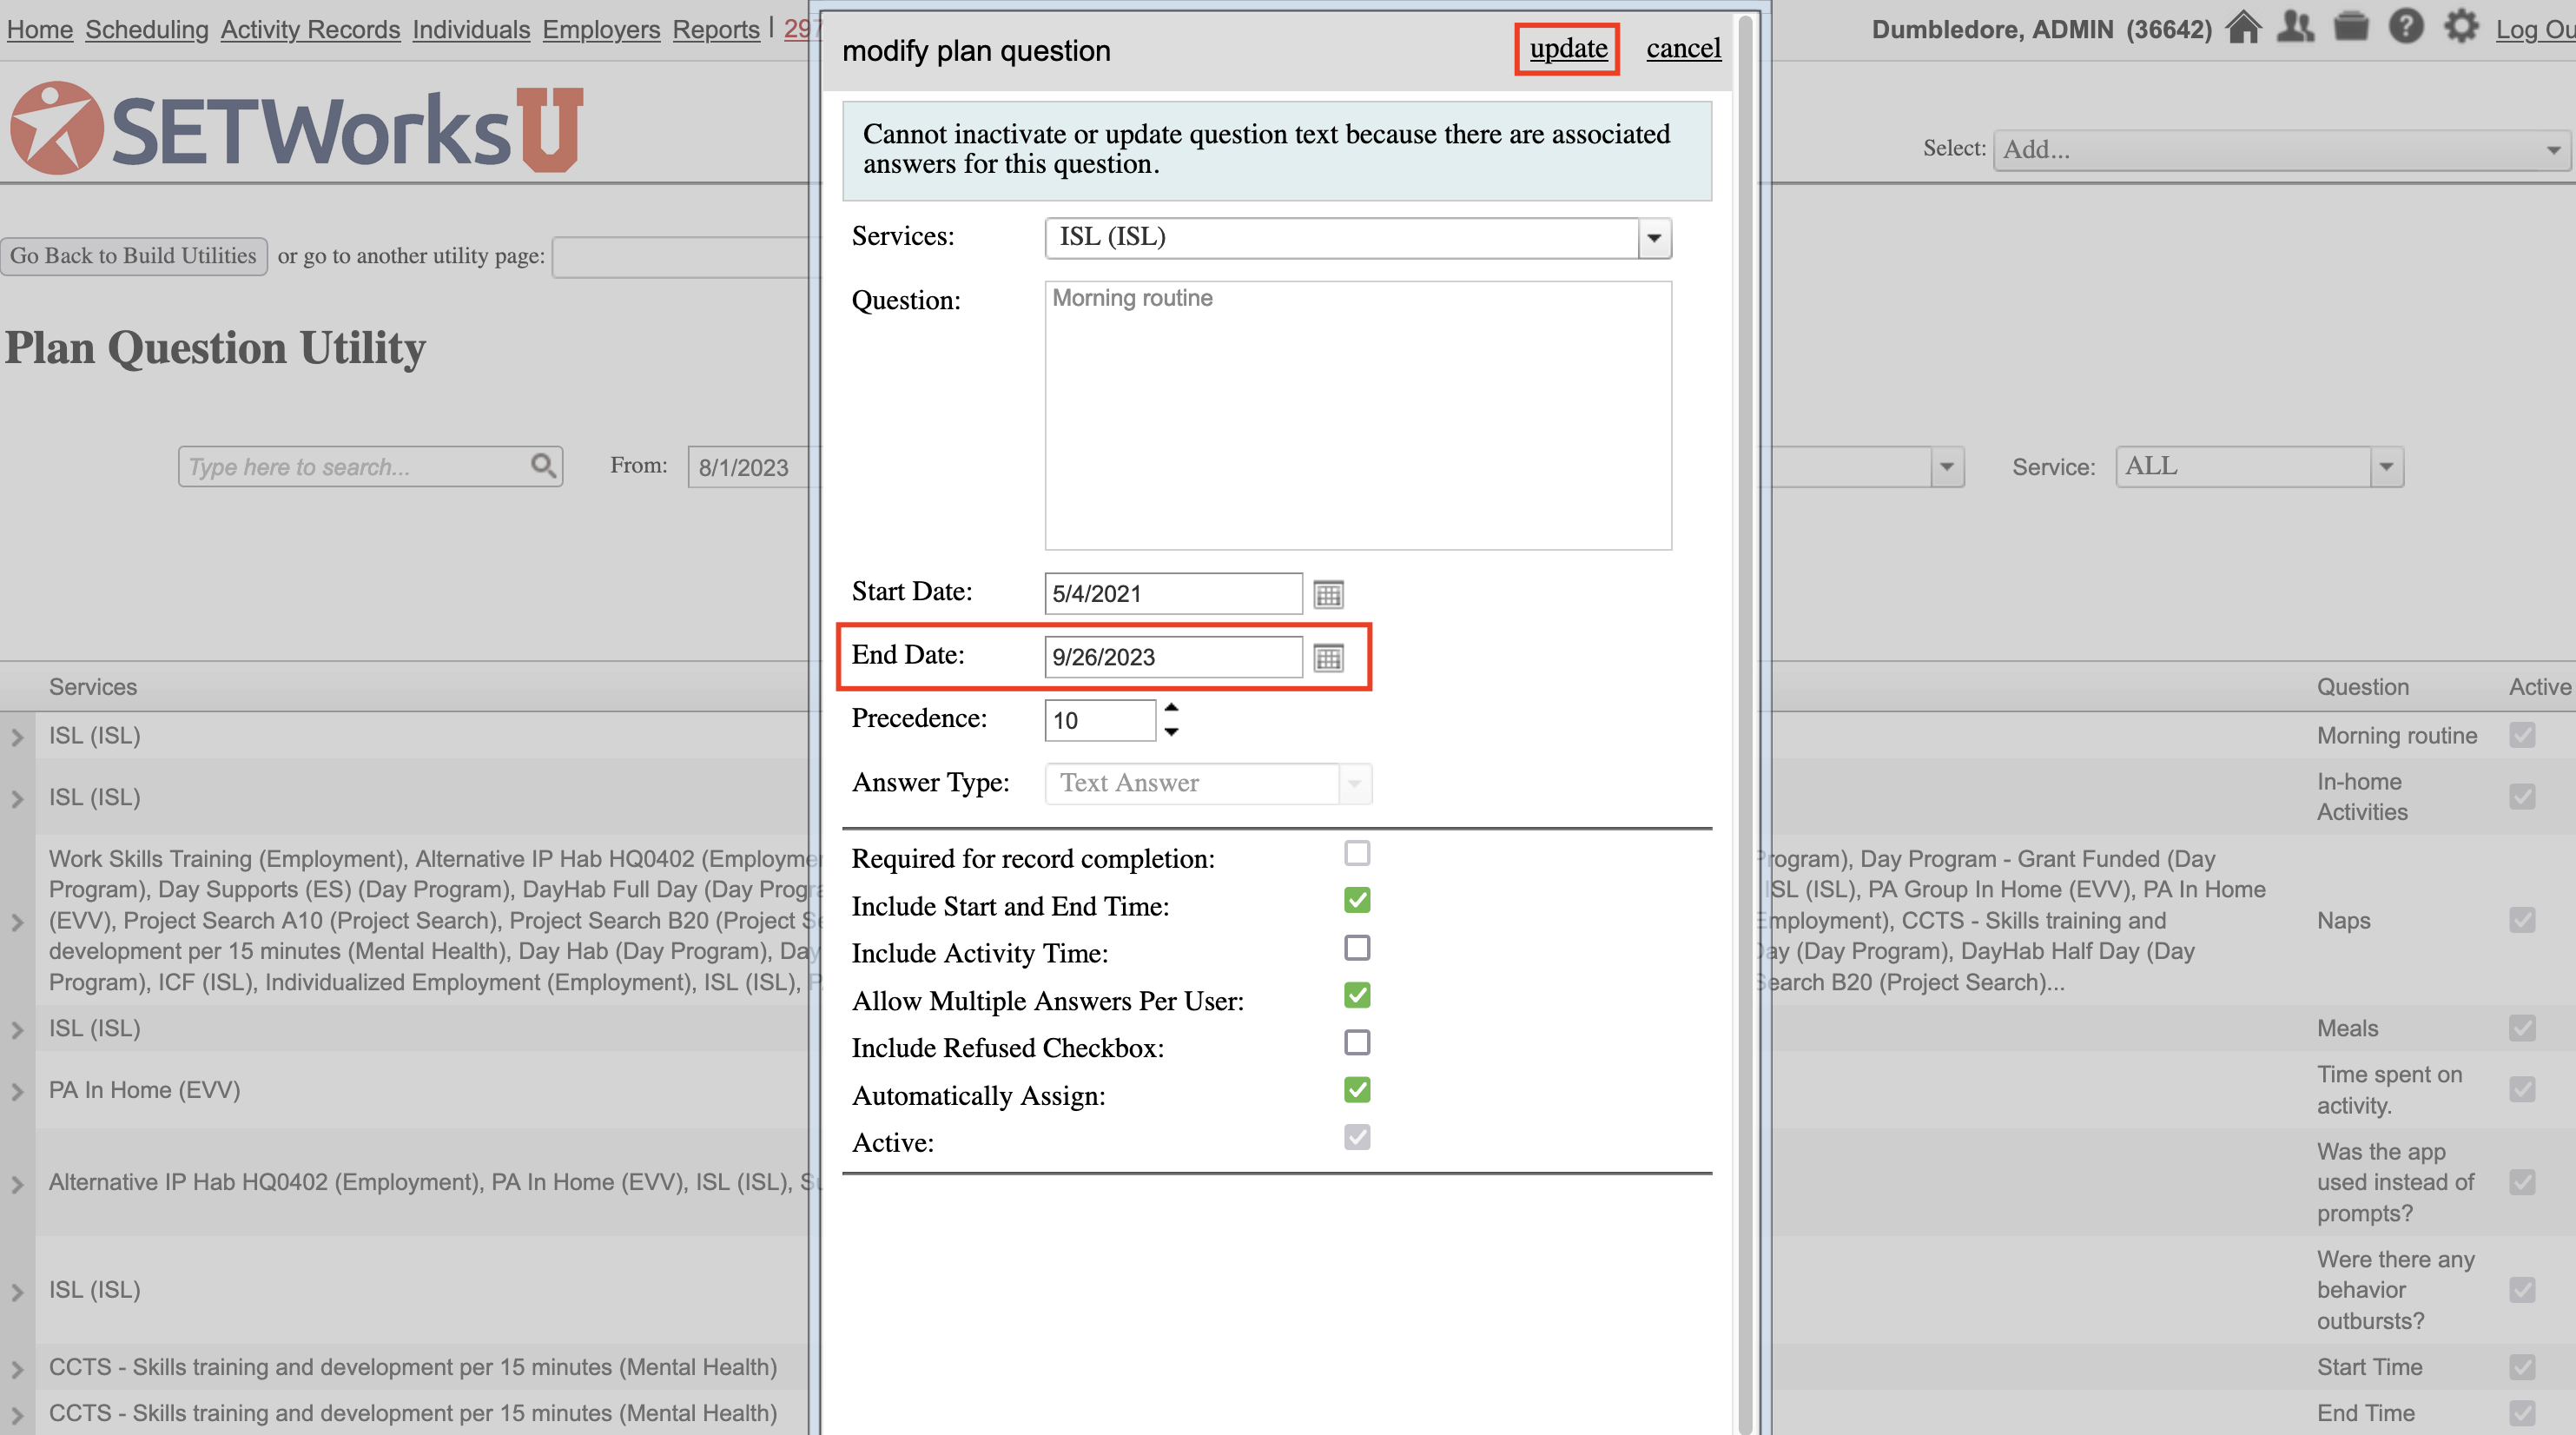The height and width of the screenshot is (1435, 2576).
Task: Uncheck Automatically Assign checkbox
Action: [x=1357, y=1090]
